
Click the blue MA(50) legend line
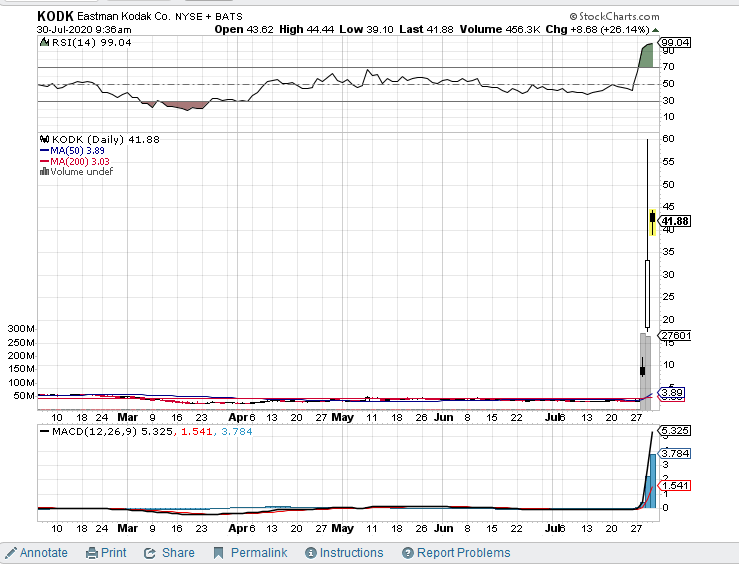[45, 150]
